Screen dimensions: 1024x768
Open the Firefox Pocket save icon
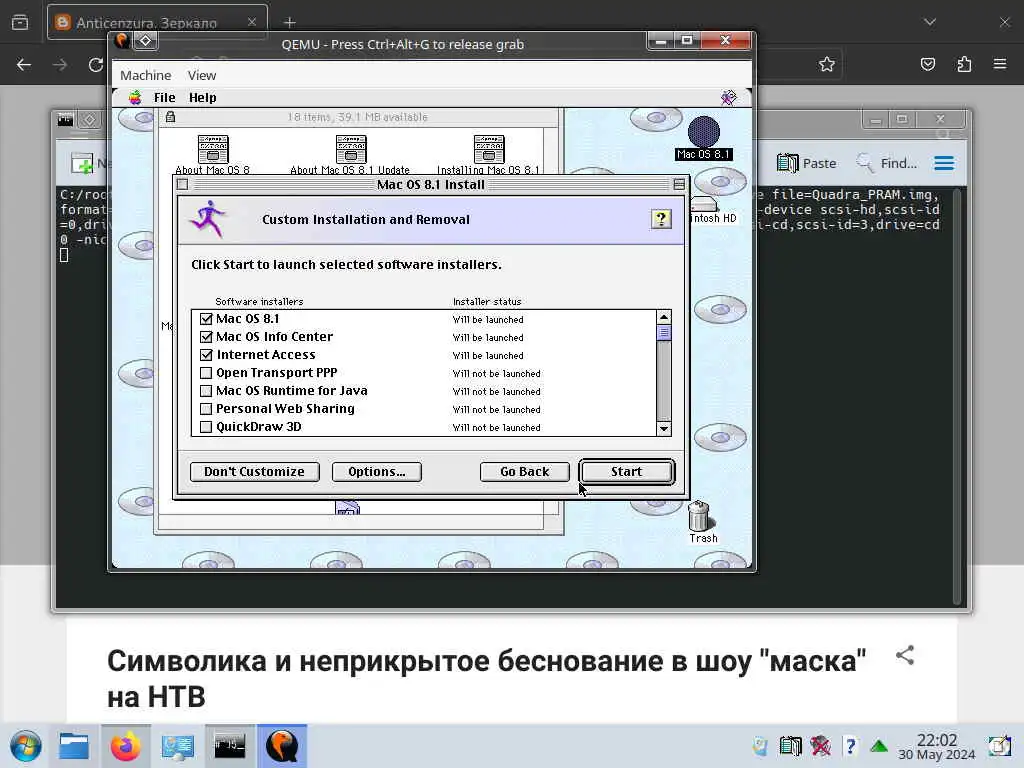[927, 64]
